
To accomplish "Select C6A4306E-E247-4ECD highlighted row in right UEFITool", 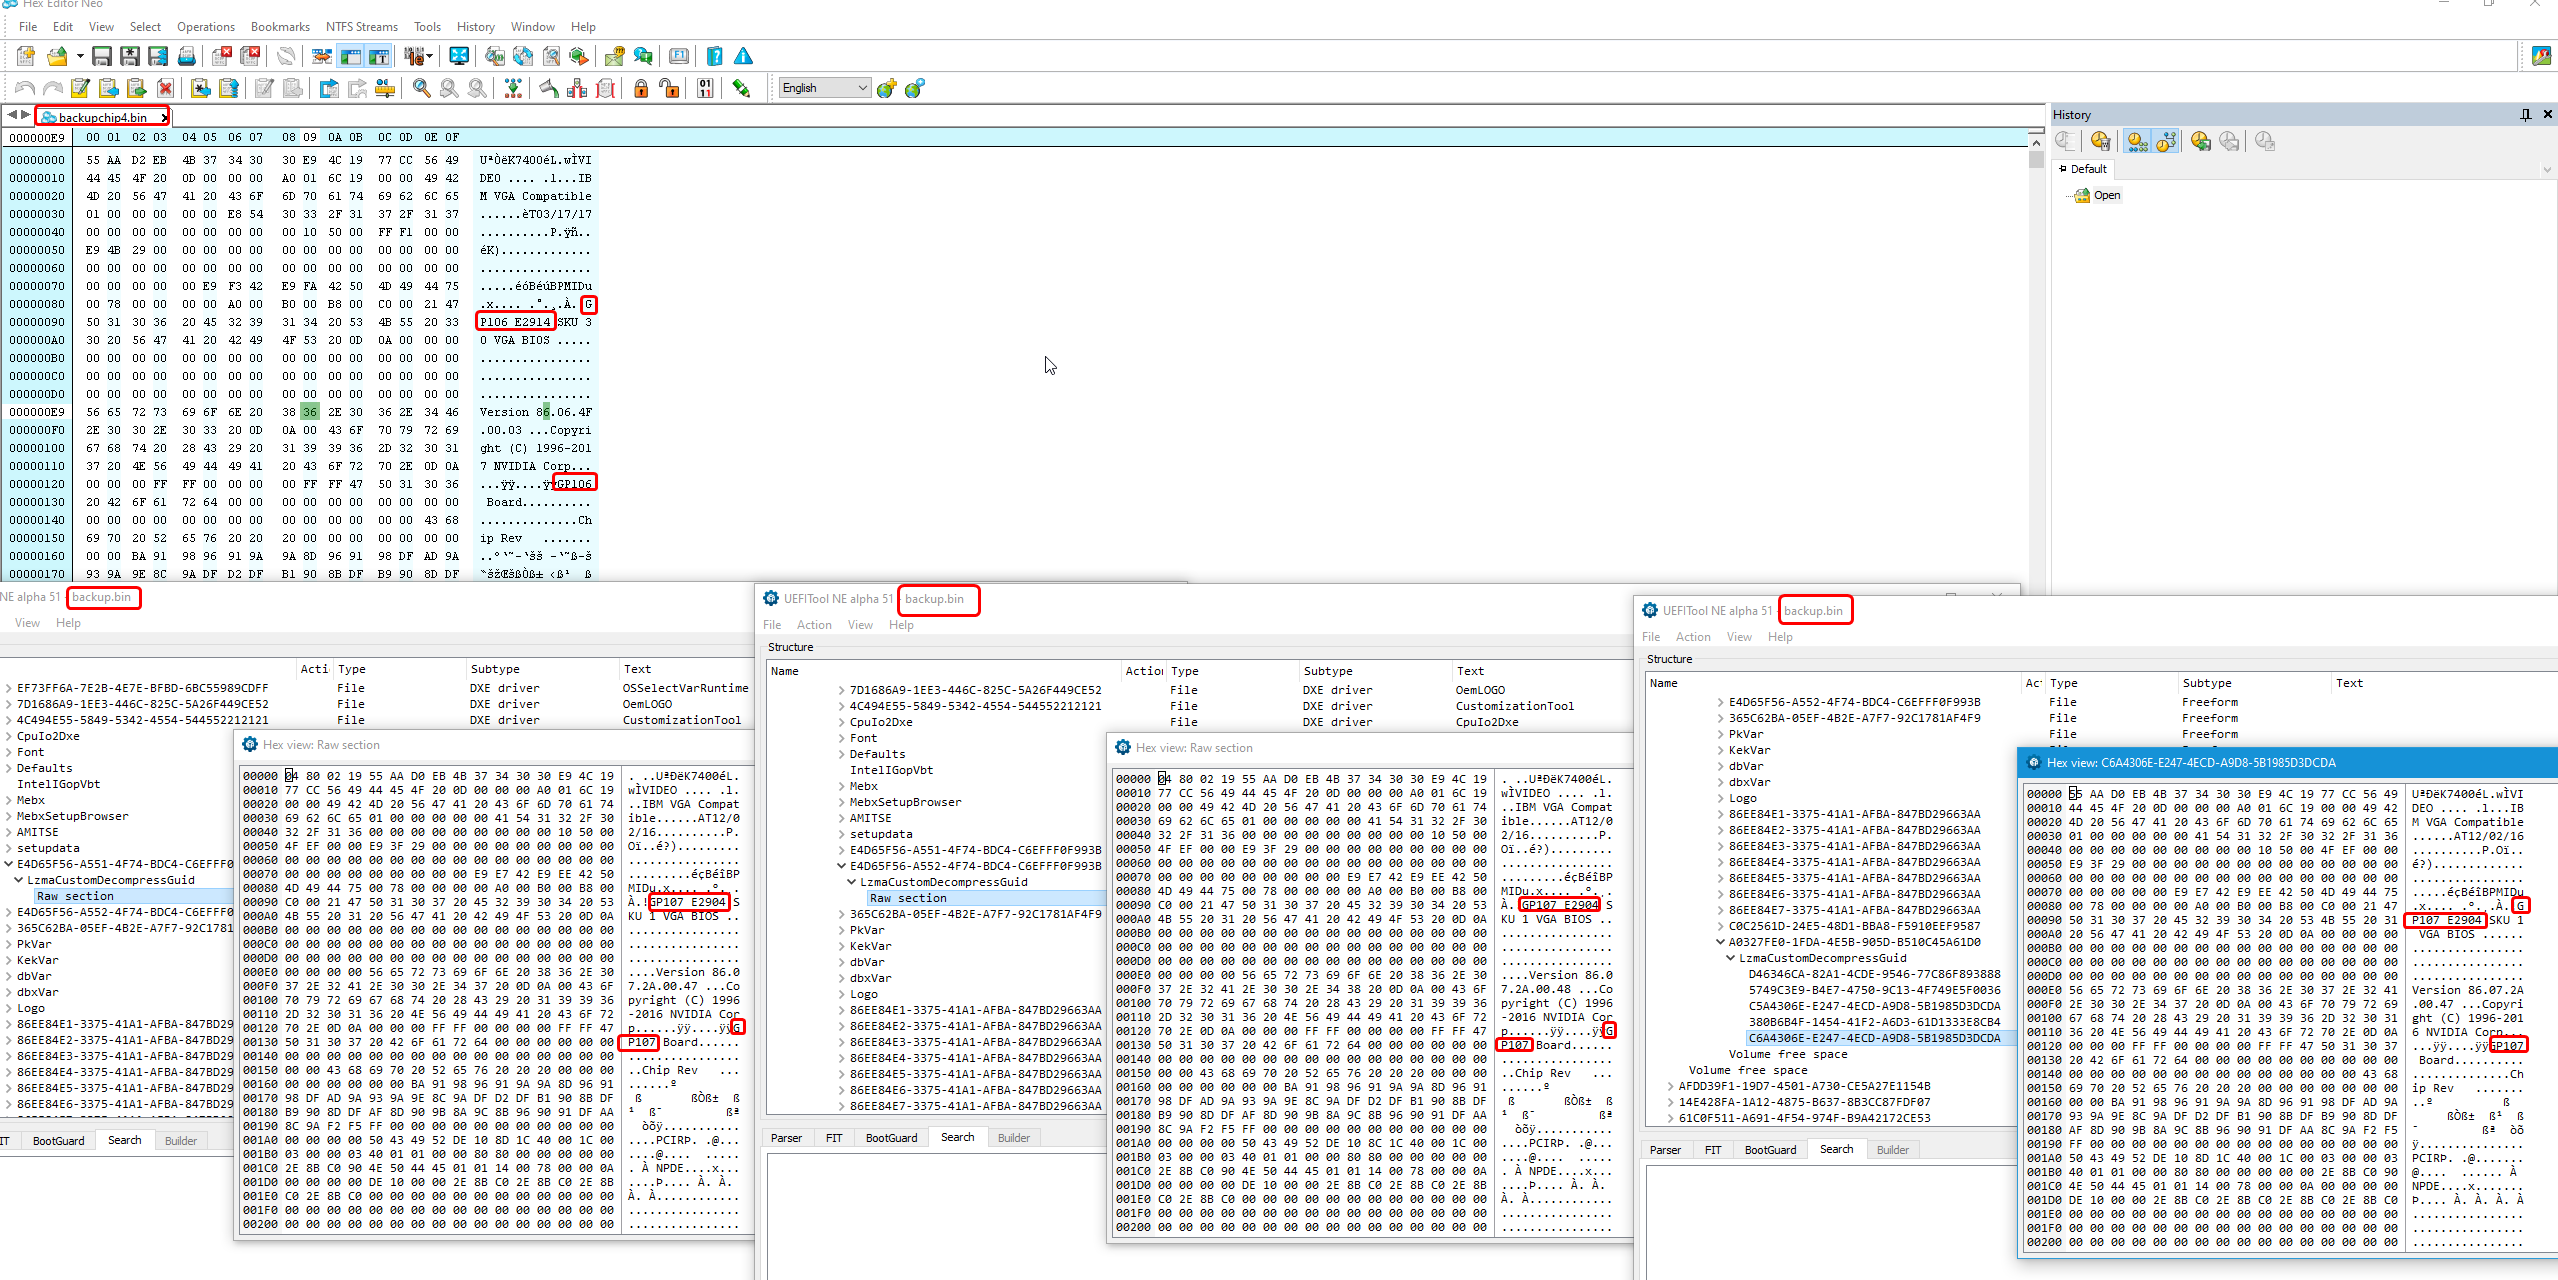I will pos(1874,1038).
